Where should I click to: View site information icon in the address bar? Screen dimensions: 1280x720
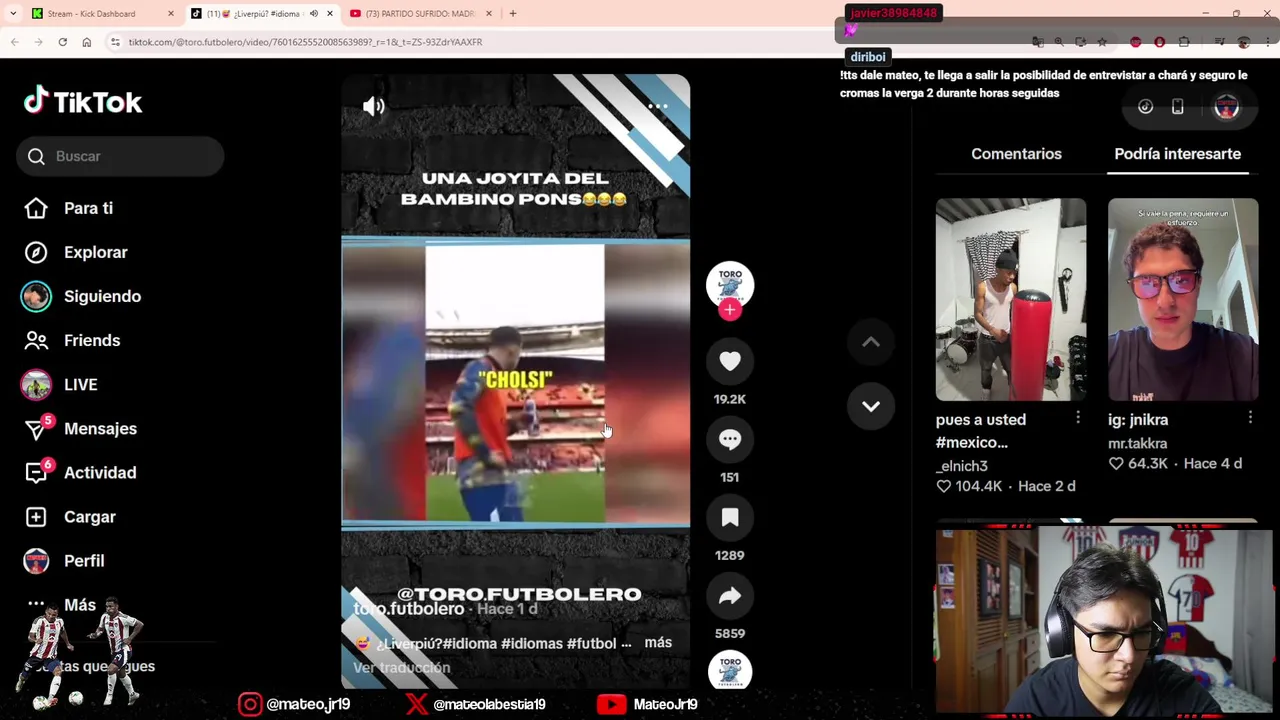(x=115, y=42)
